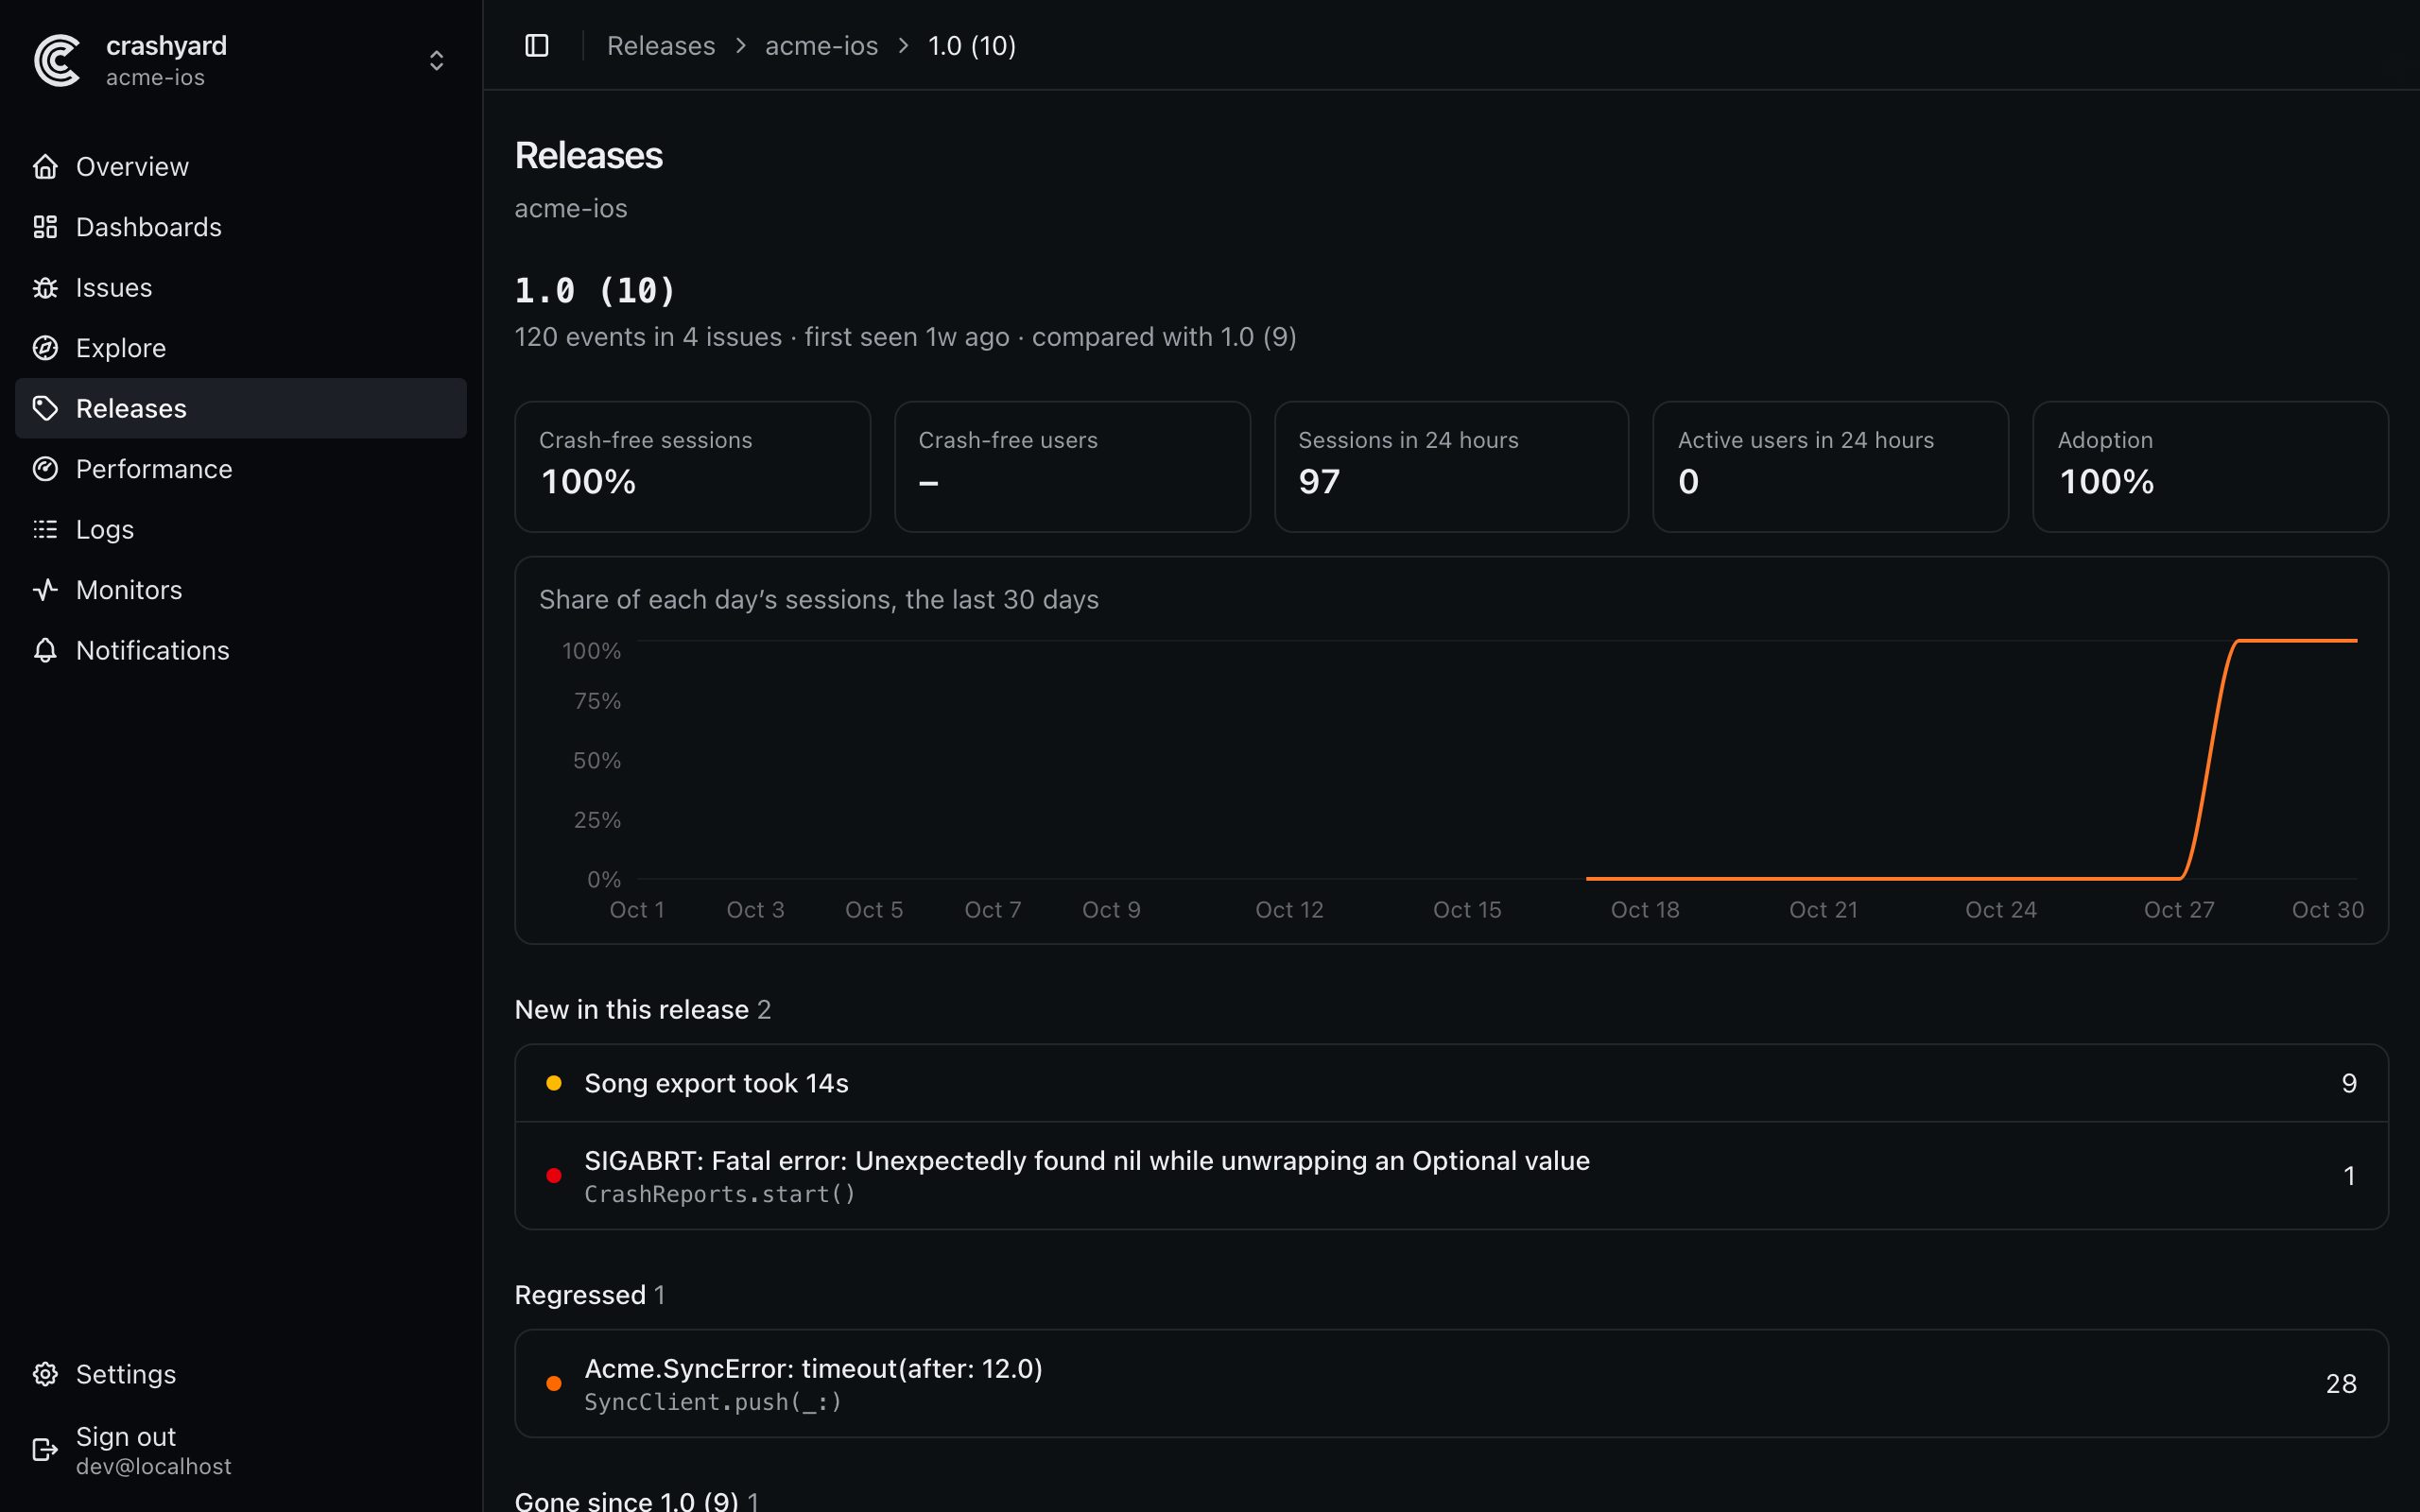The image size is (2420, 1512).
Task: Open the project switcher chevron next to crashyard
Action: click(436, 61)
